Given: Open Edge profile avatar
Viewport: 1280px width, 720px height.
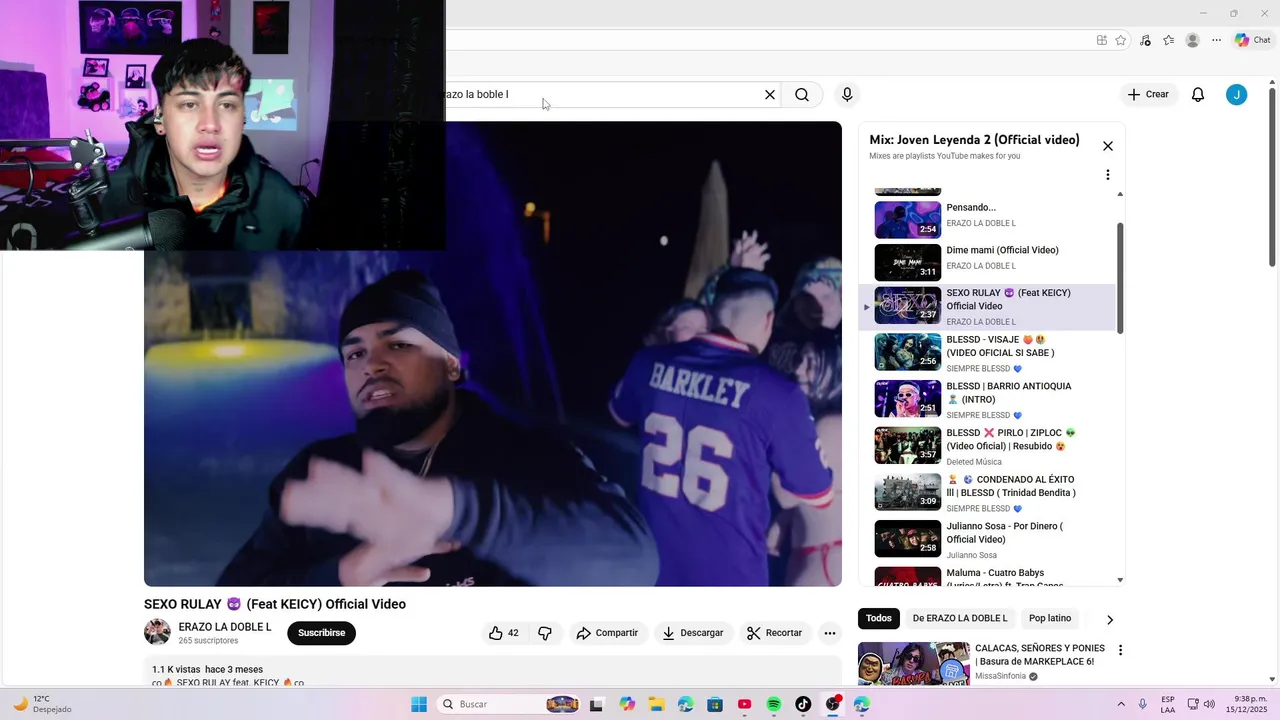Looking at the screenshot, I should (x=1192, y=40).
